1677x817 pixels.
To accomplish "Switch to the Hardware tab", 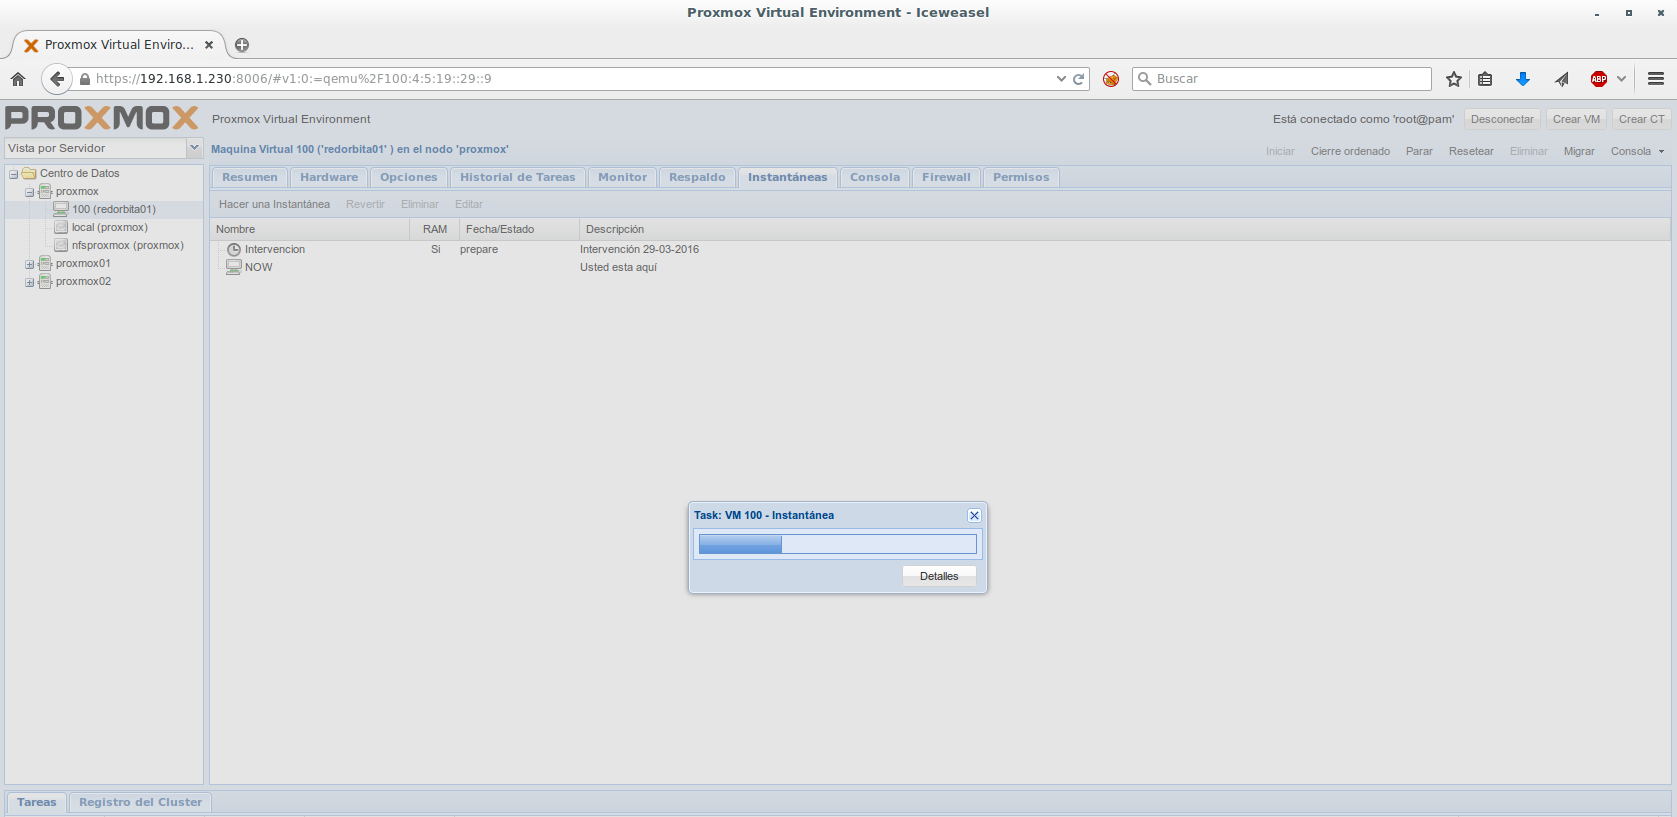I will coord(328,177).
